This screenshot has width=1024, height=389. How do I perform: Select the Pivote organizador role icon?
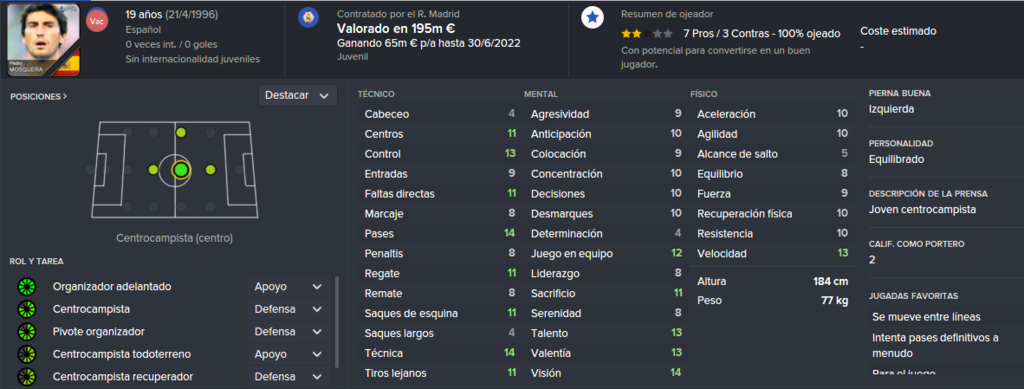27,332
